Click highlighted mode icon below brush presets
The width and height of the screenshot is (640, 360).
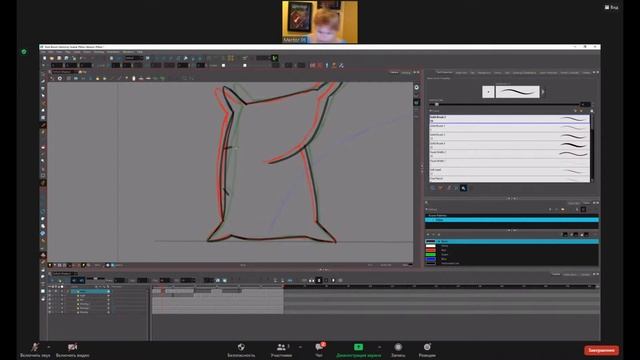[463, 188]
